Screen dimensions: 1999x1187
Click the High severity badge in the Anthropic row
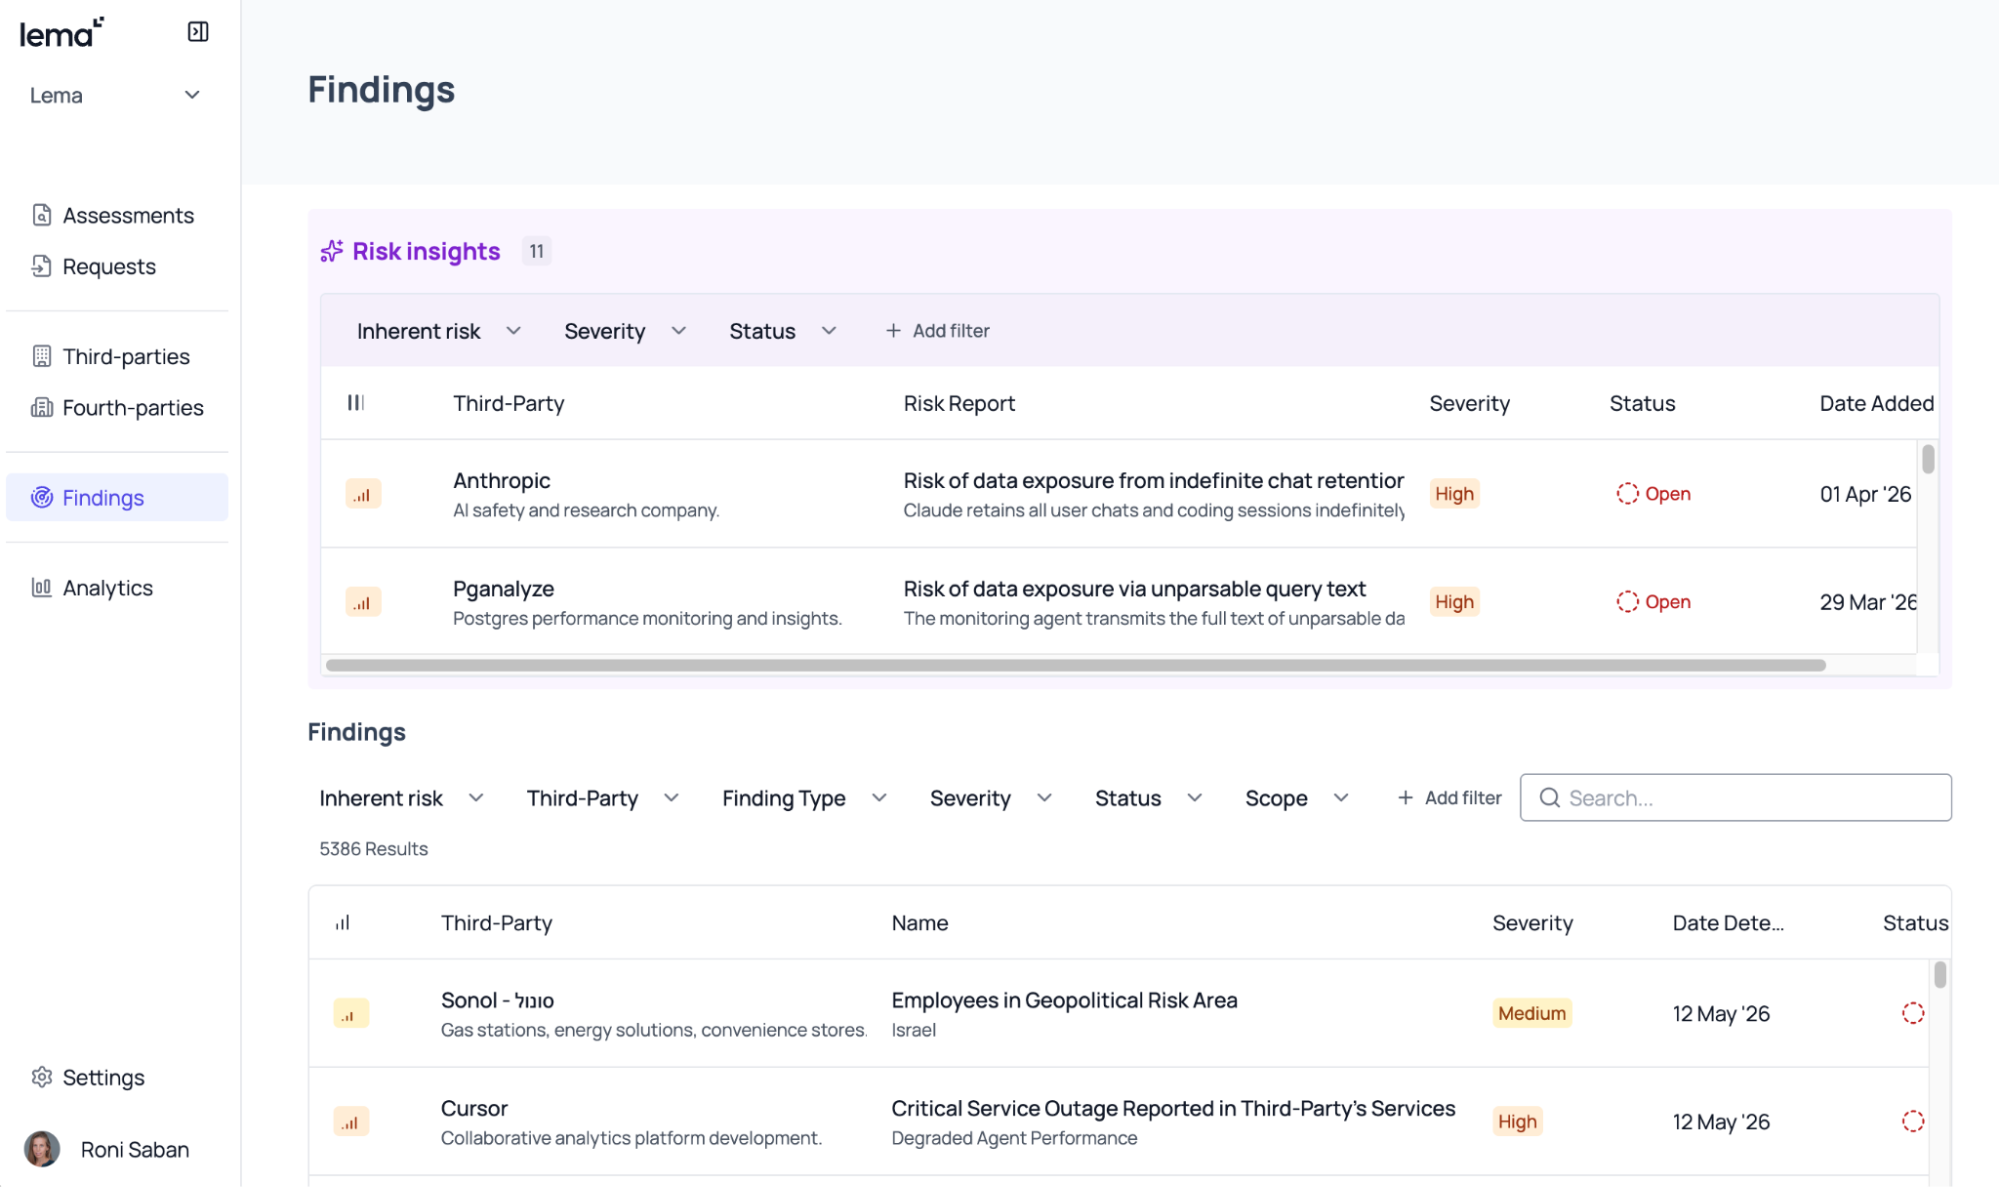[x=1454, y=494]
